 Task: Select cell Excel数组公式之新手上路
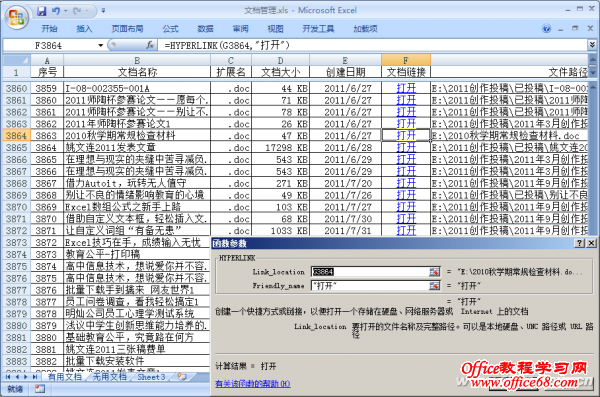tap(137, 207)
